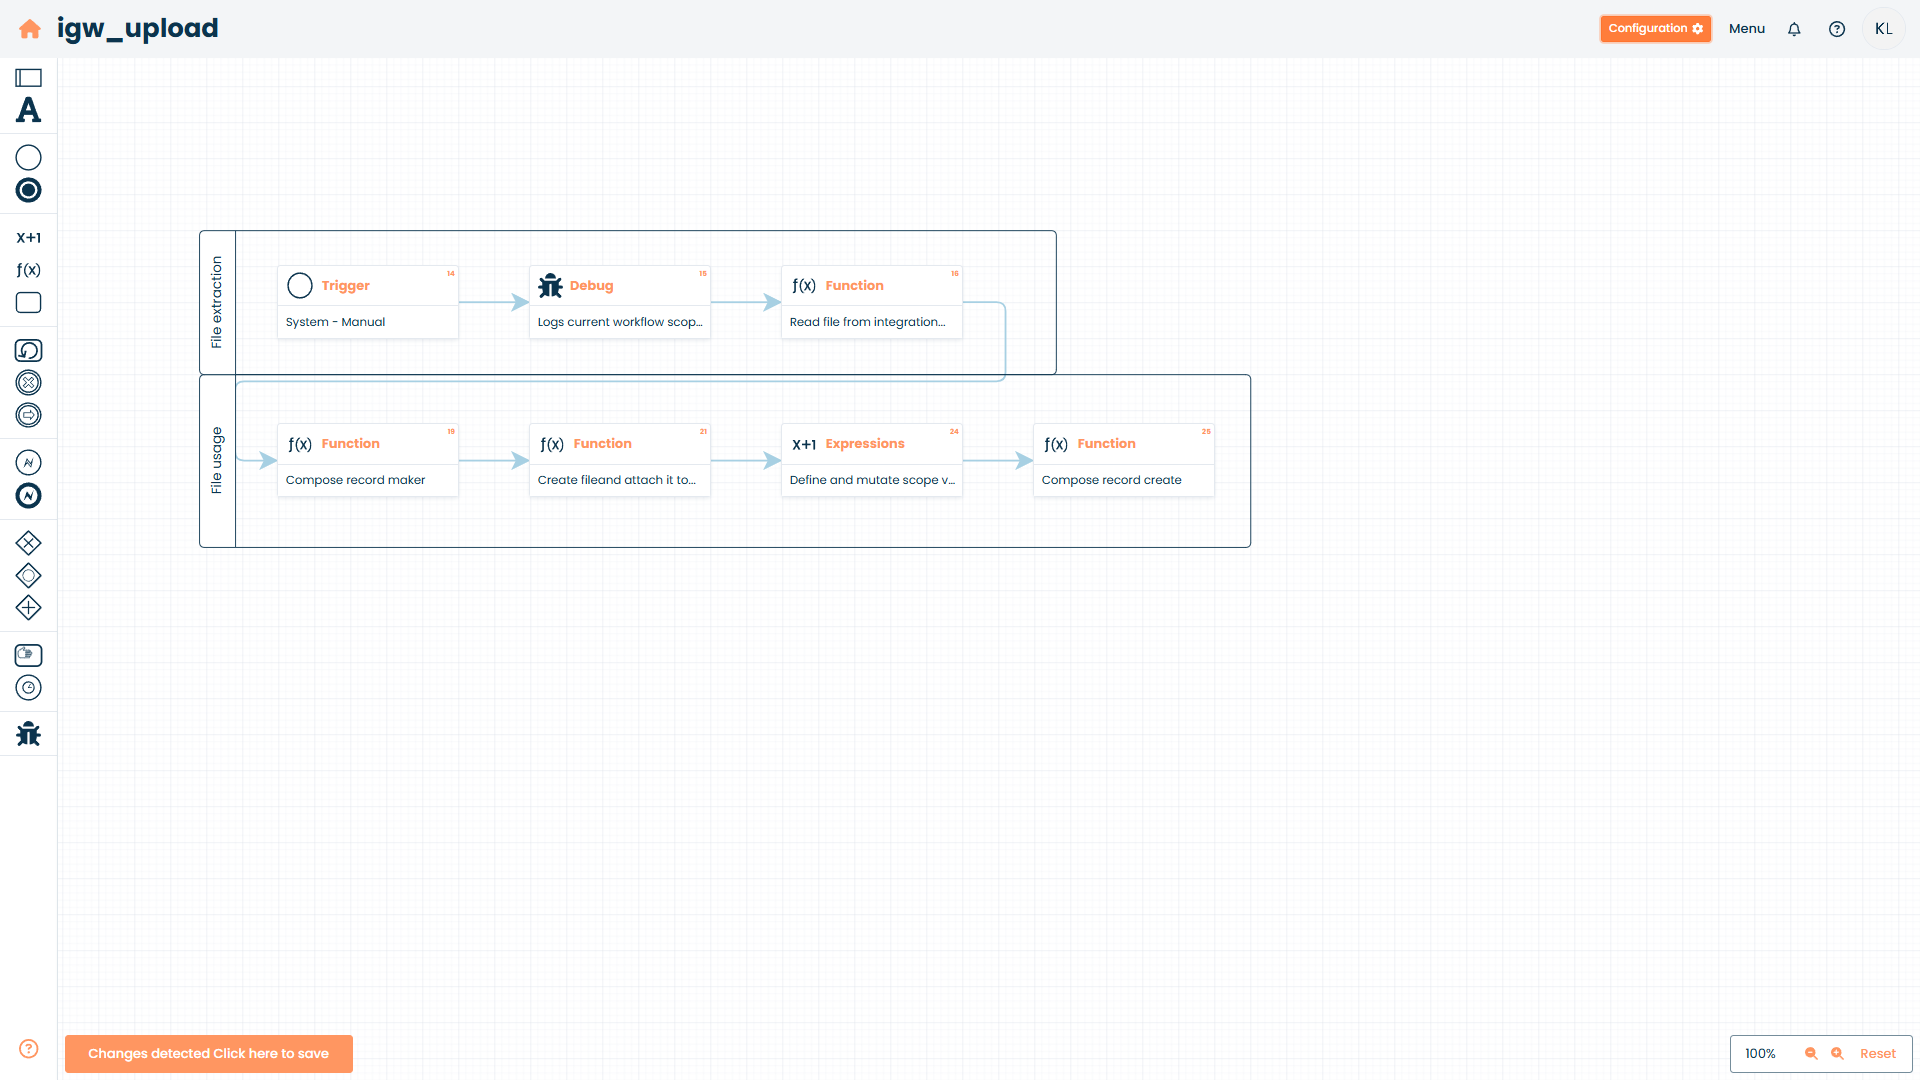Reset the zoom level
Screen dimensions: 1920x1080
[1877, 1054]
